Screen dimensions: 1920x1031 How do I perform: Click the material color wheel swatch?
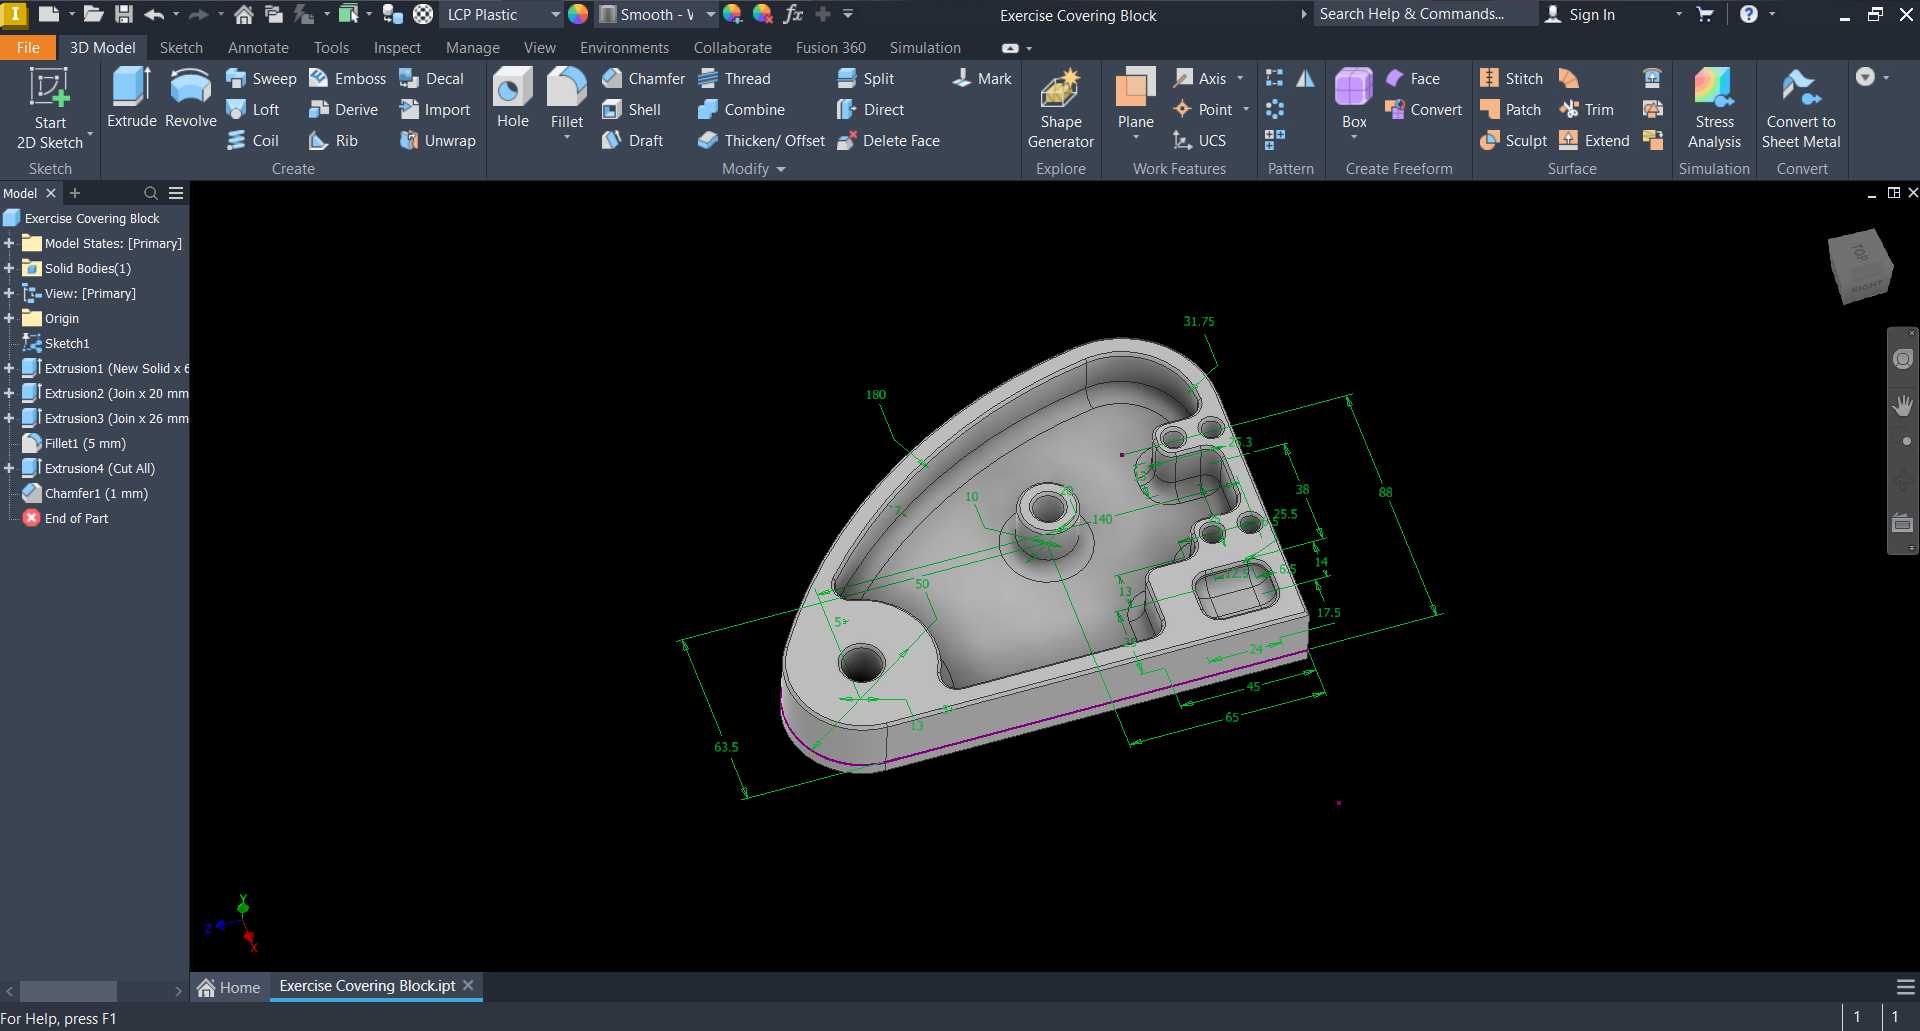(578, 14)
